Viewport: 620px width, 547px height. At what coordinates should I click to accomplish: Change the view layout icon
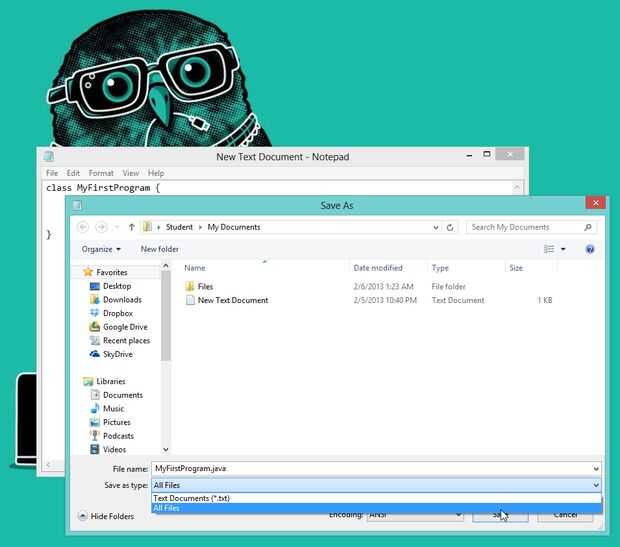click(549, 249)
